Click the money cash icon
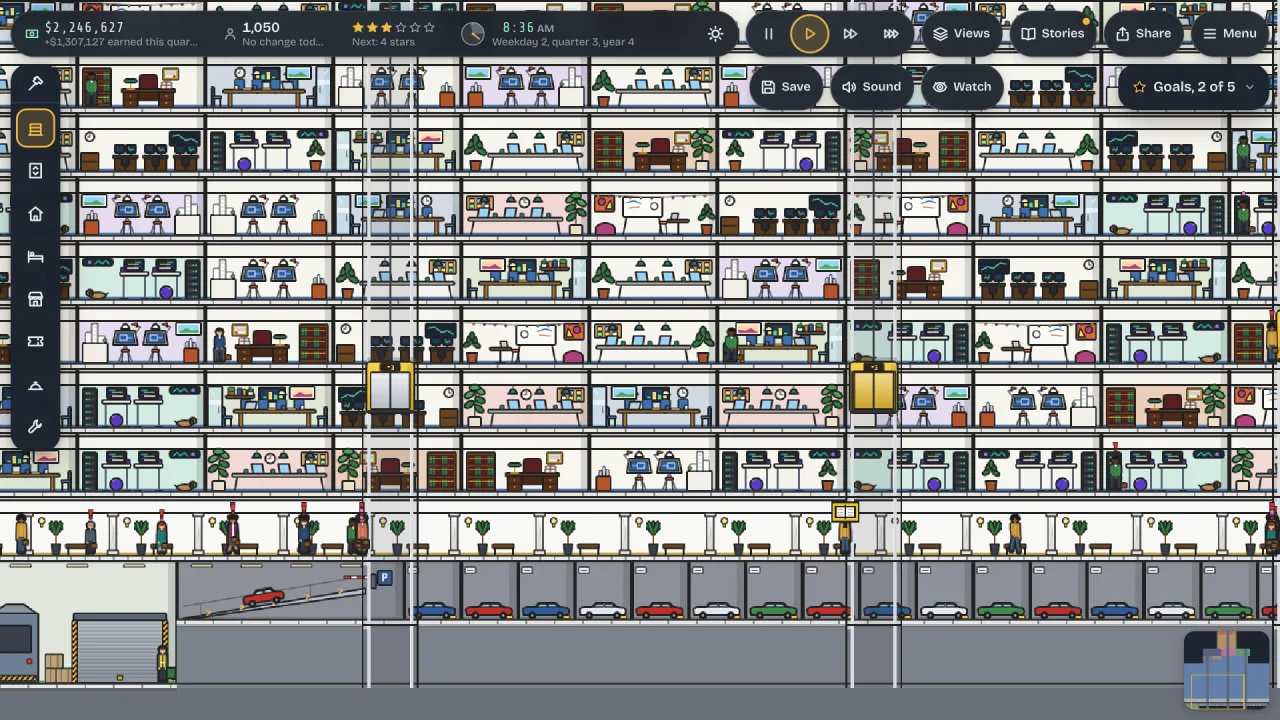Screen dimensions: 1280x720 coord(31,33)
